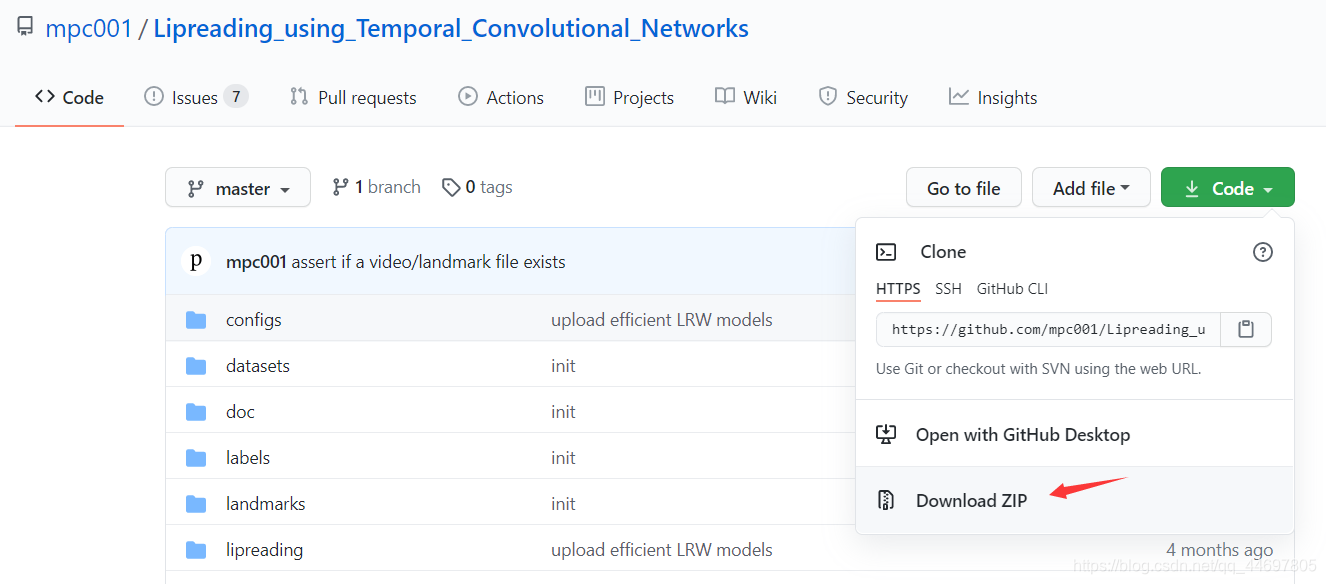Viewport: 1326px width, 584px height.
Task: Open the 'init' commit message for datasets
Action: 563,366
